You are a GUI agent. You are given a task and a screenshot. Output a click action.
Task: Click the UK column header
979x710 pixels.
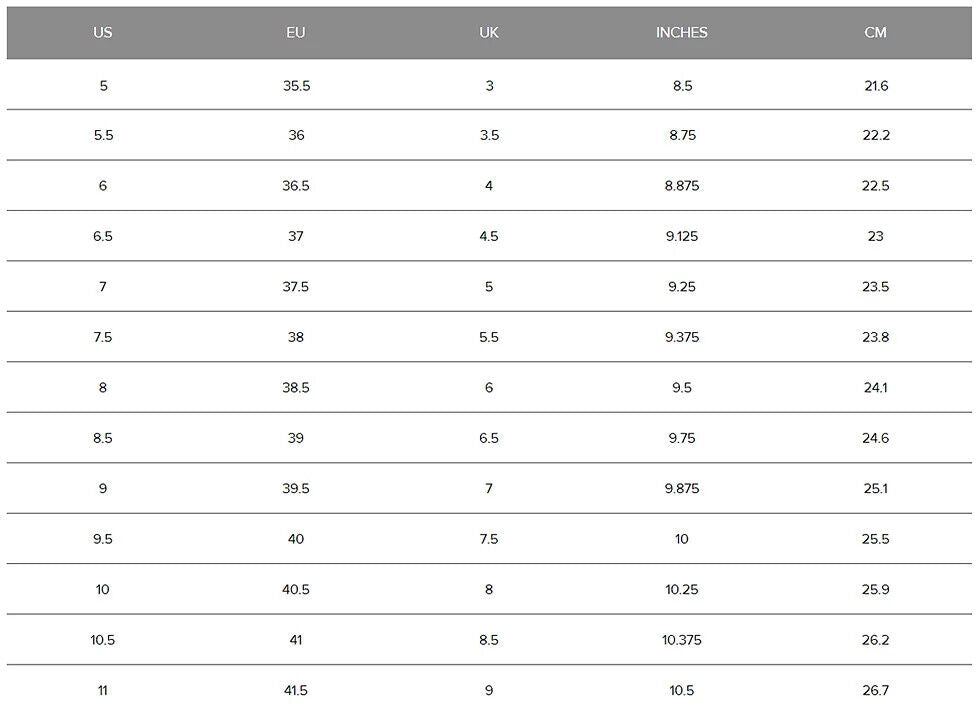489,33
